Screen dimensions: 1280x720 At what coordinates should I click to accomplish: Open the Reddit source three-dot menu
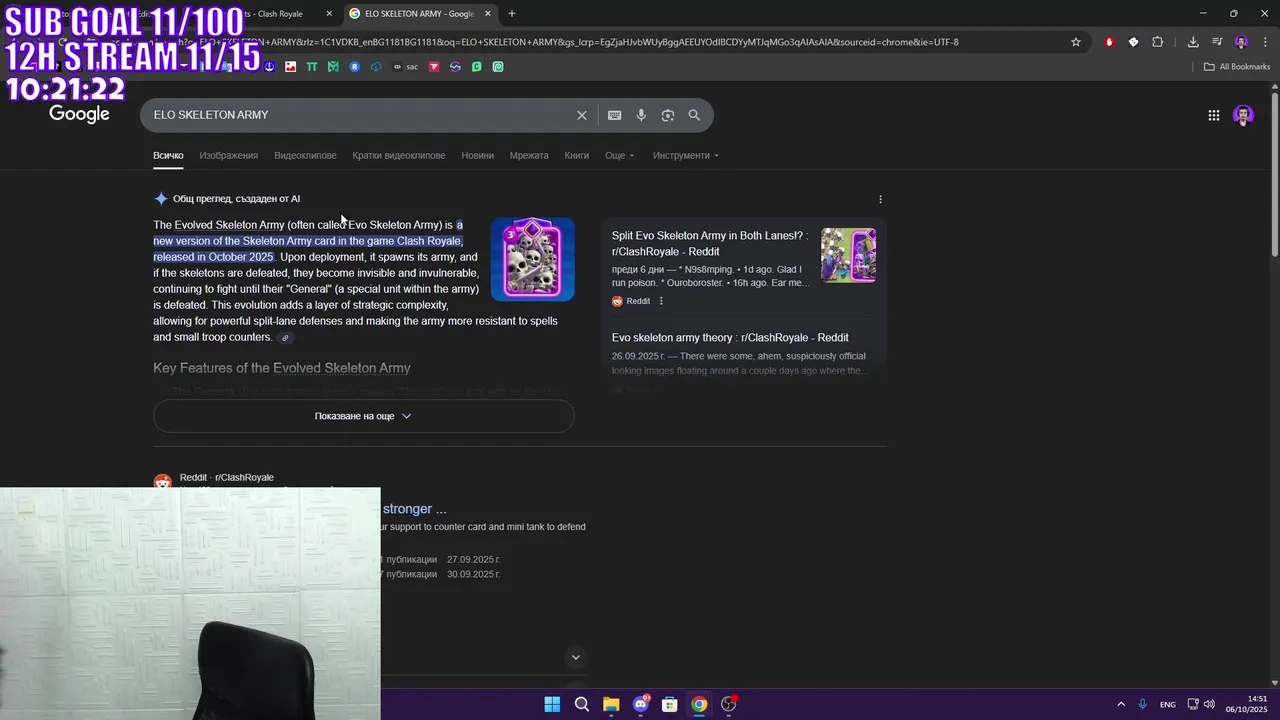[x=661, y=301]
